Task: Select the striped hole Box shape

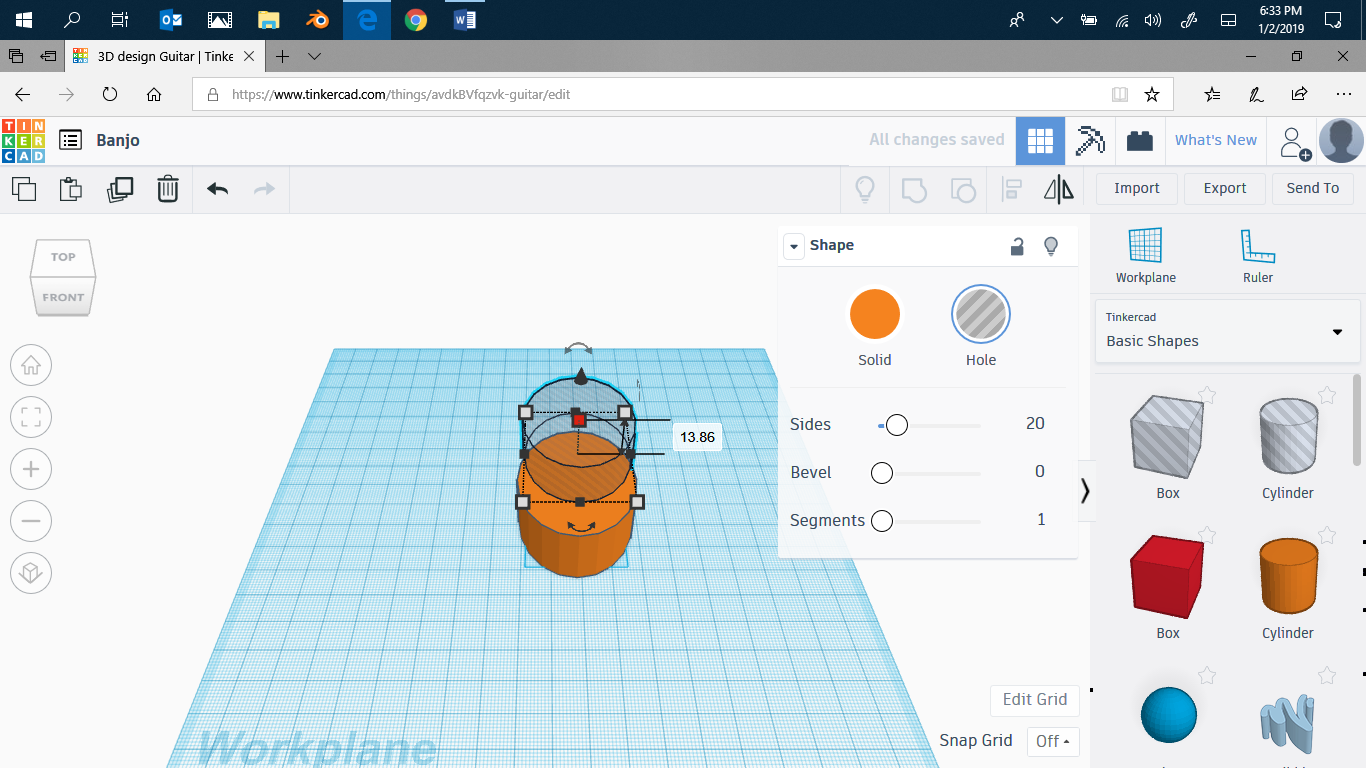Action: [1168, 436]
